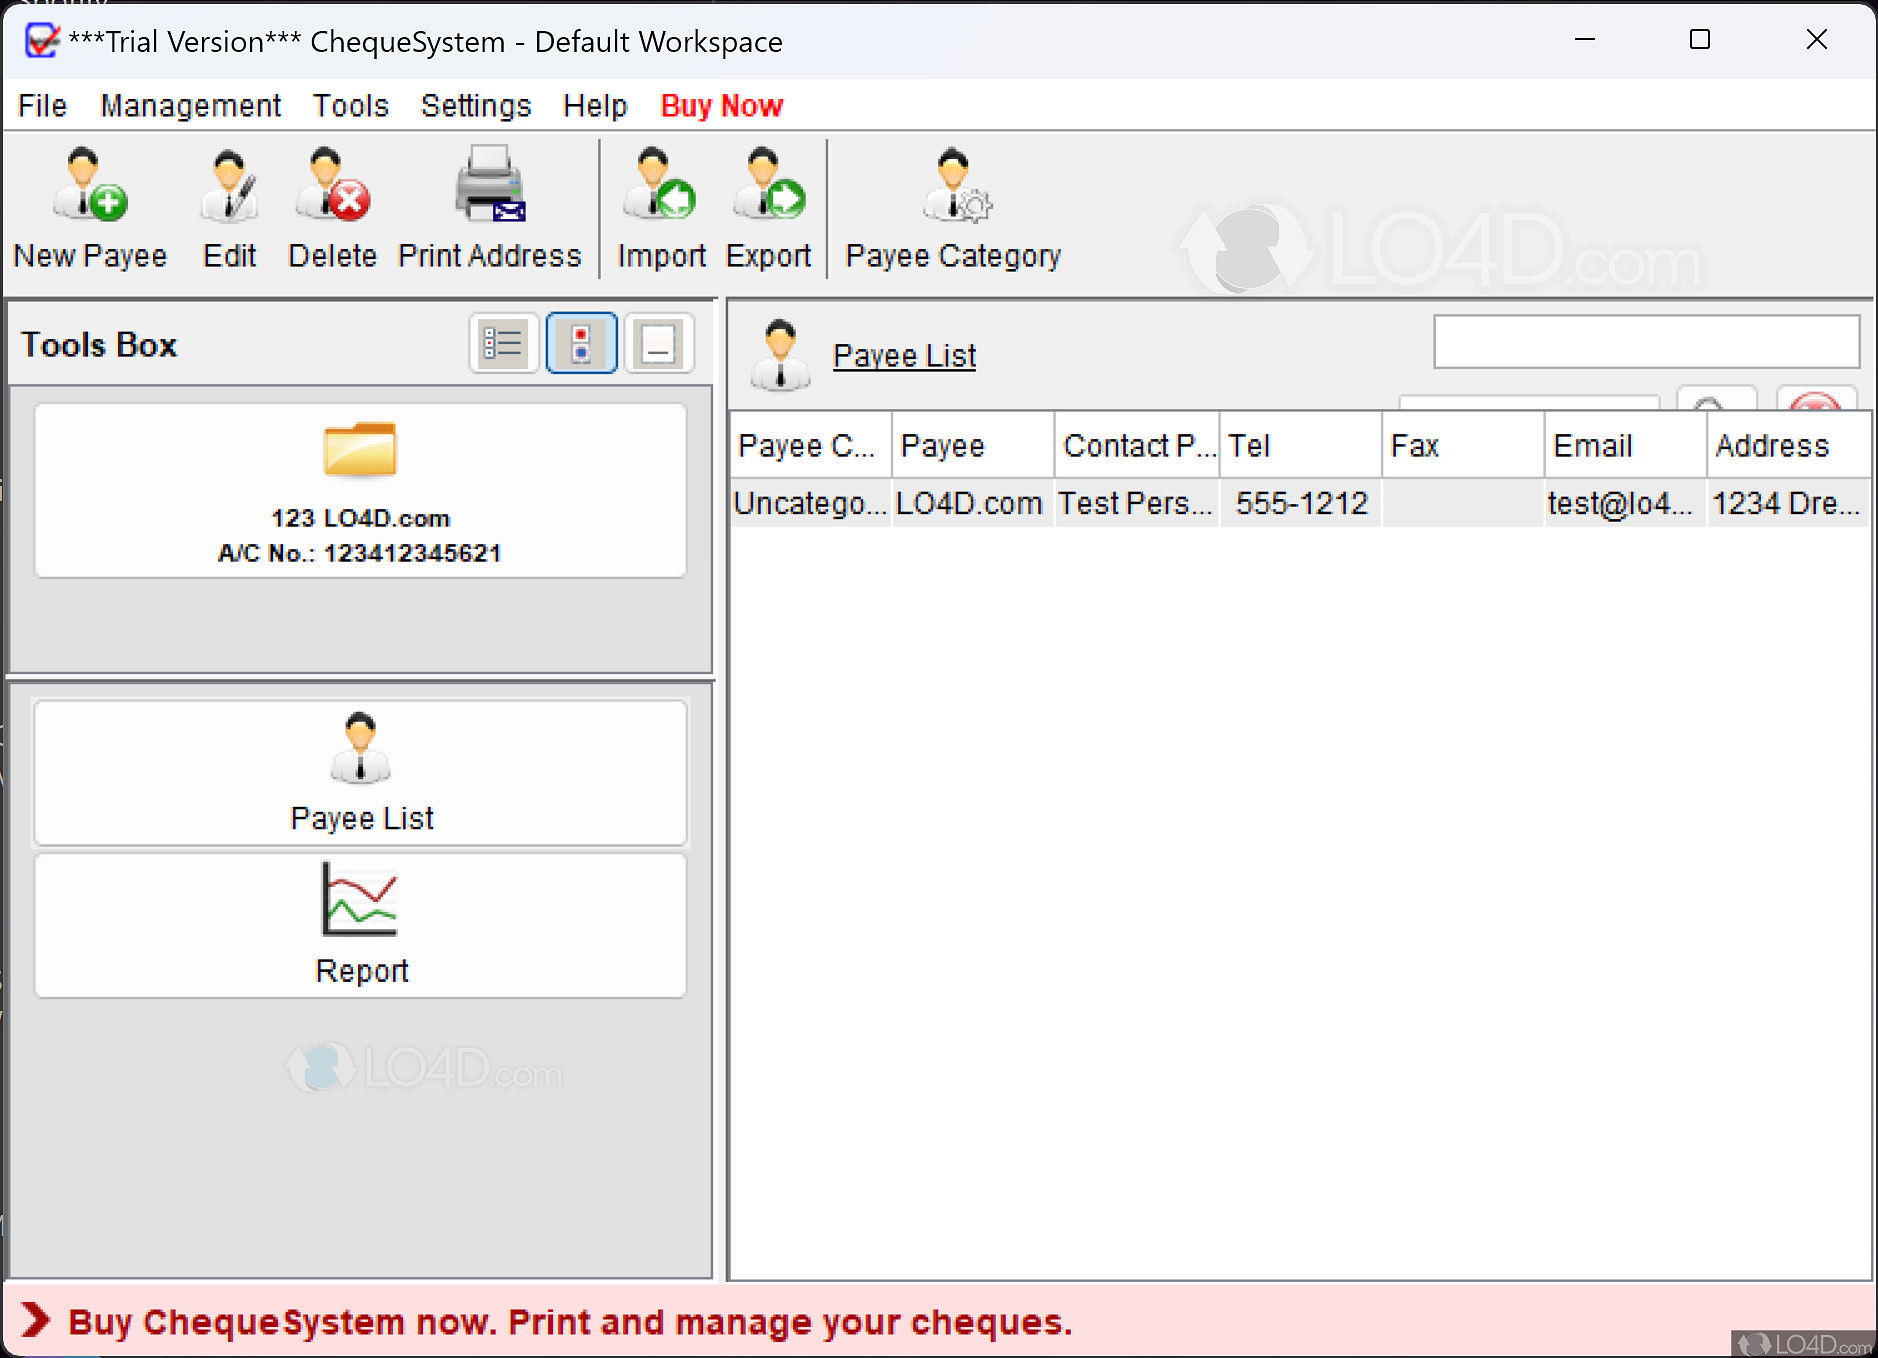Click the Payee List heading link
Screen dimensions: 1878x1358
pos(904,355)
